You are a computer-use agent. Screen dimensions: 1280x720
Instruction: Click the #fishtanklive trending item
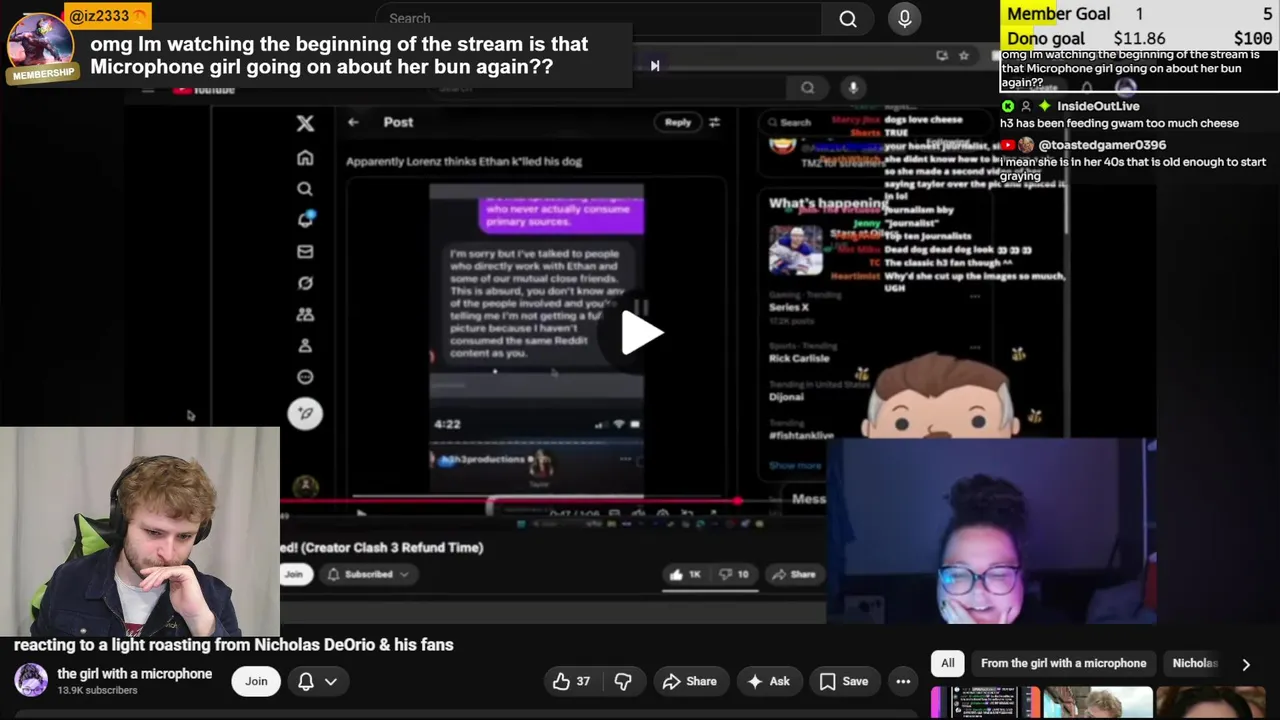[x=801, y=435]
